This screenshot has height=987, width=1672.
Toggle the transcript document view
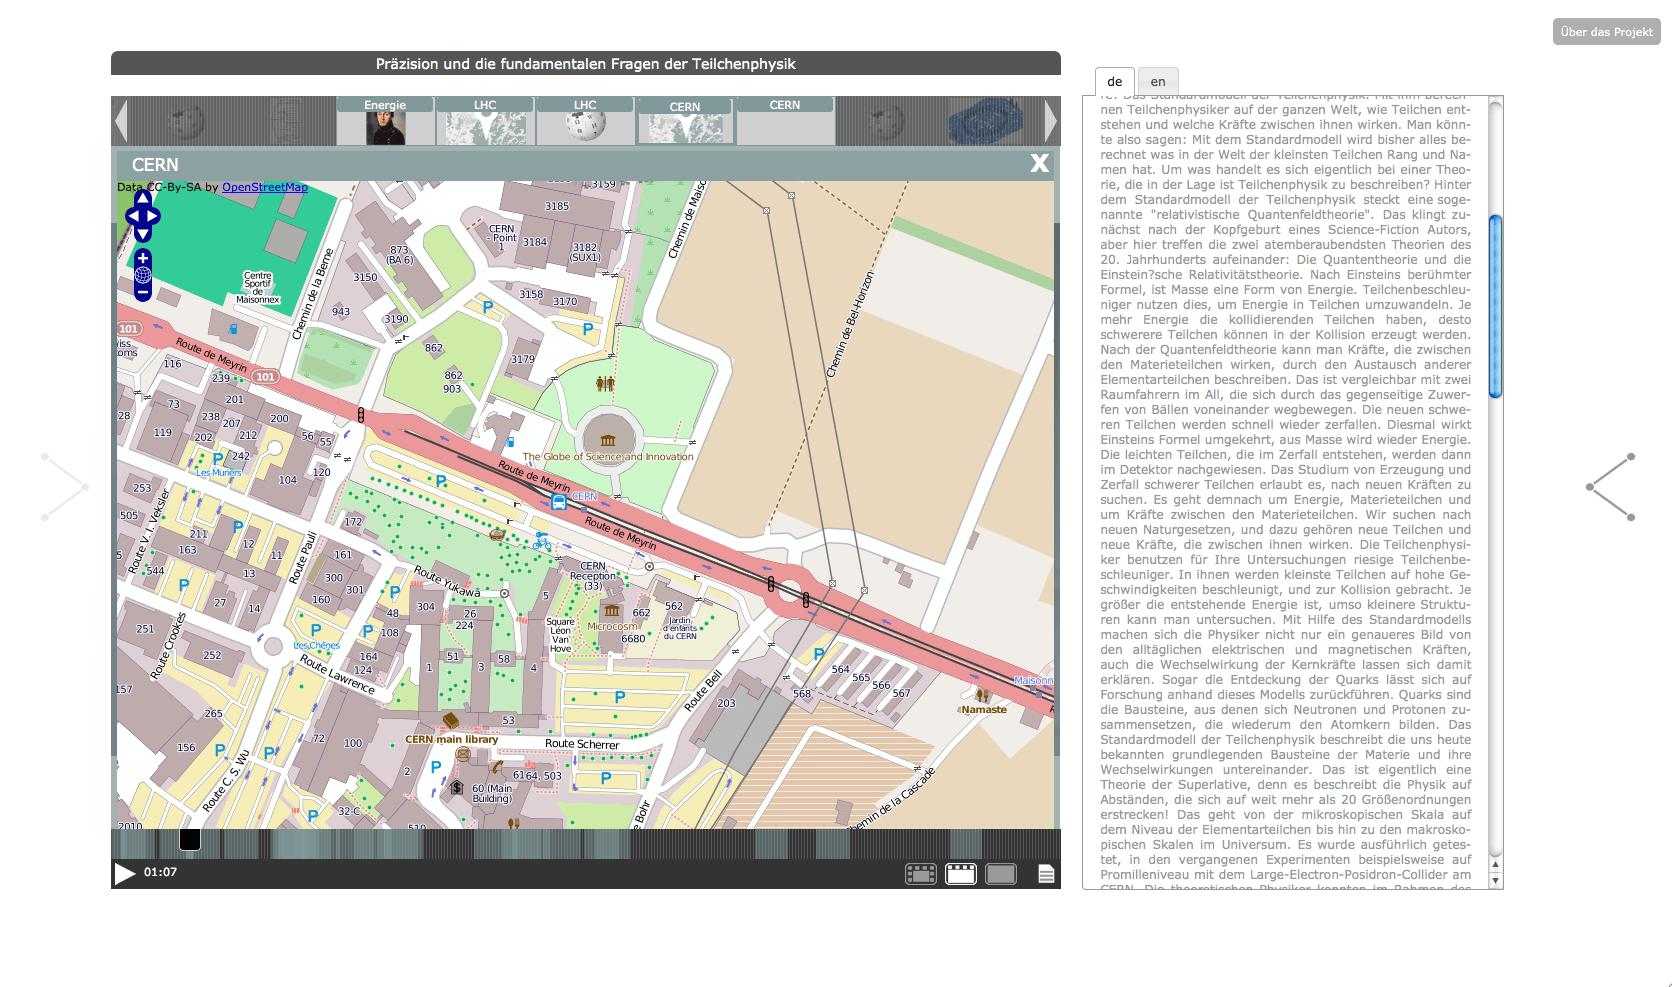point(1046,875)
